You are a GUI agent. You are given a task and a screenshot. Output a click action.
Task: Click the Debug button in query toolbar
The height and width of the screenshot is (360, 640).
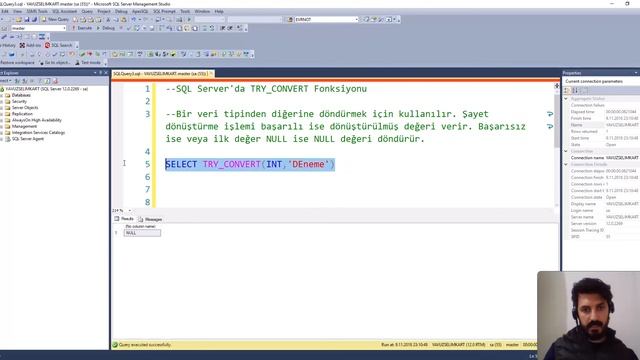[x=106, y=28]
